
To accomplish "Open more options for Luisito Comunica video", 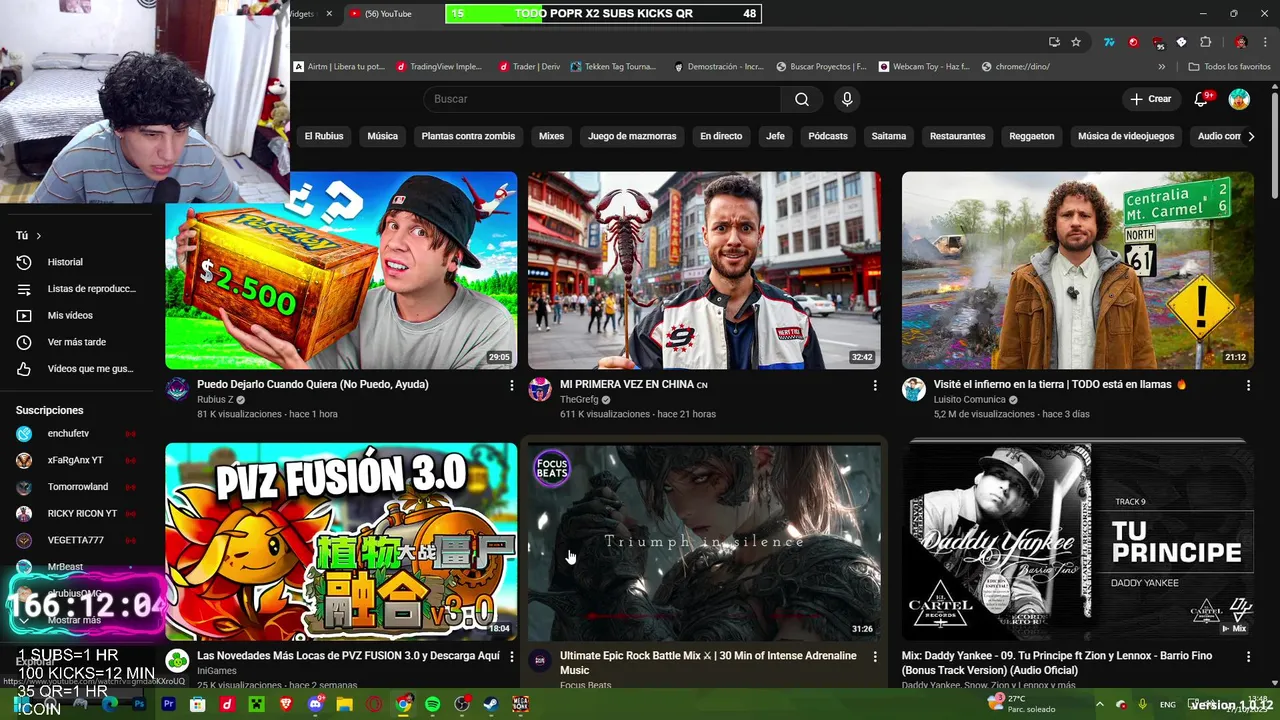I will click(x=1248, y=385).
